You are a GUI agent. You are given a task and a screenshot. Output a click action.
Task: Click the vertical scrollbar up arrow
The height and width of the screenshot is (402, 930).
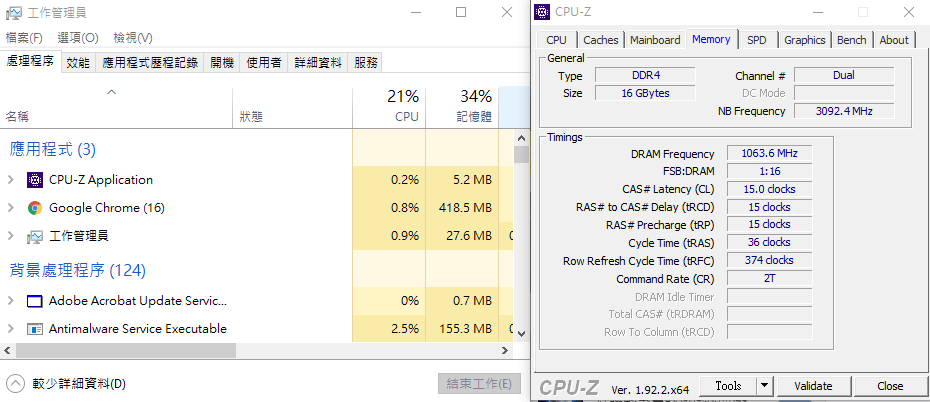[521, 138]
